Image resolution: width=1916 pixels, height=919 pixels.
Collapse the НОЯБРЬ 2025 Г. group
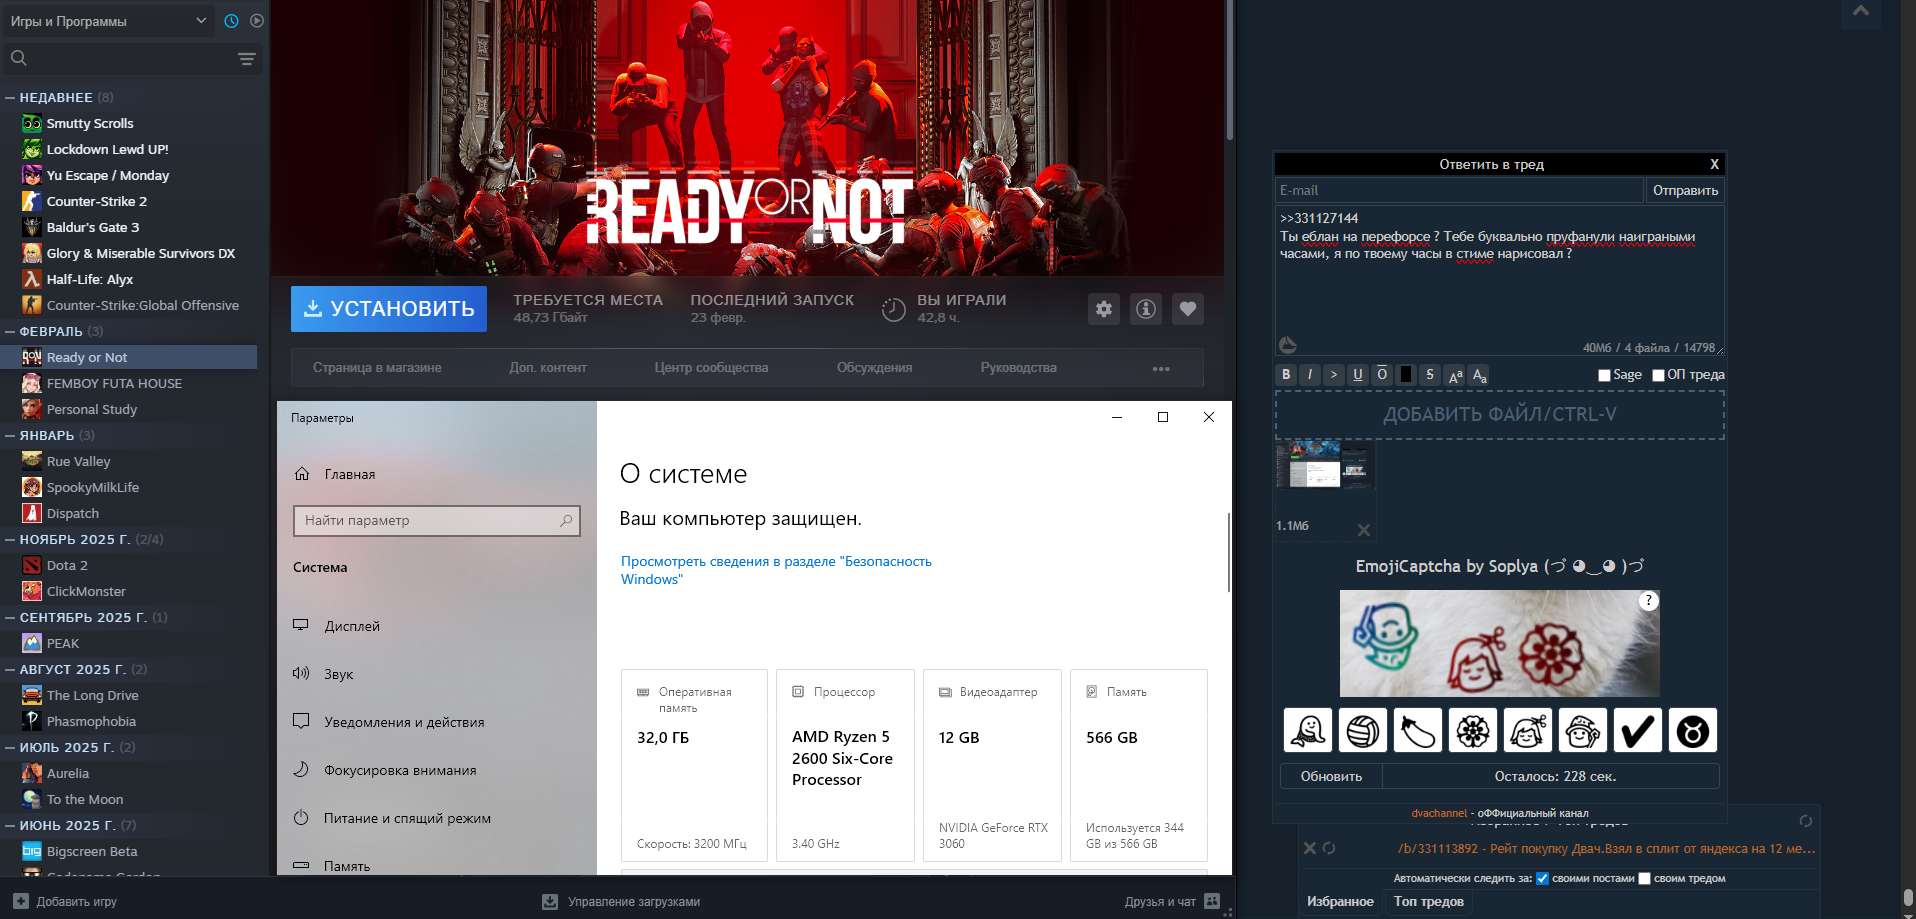coord(10,540)
